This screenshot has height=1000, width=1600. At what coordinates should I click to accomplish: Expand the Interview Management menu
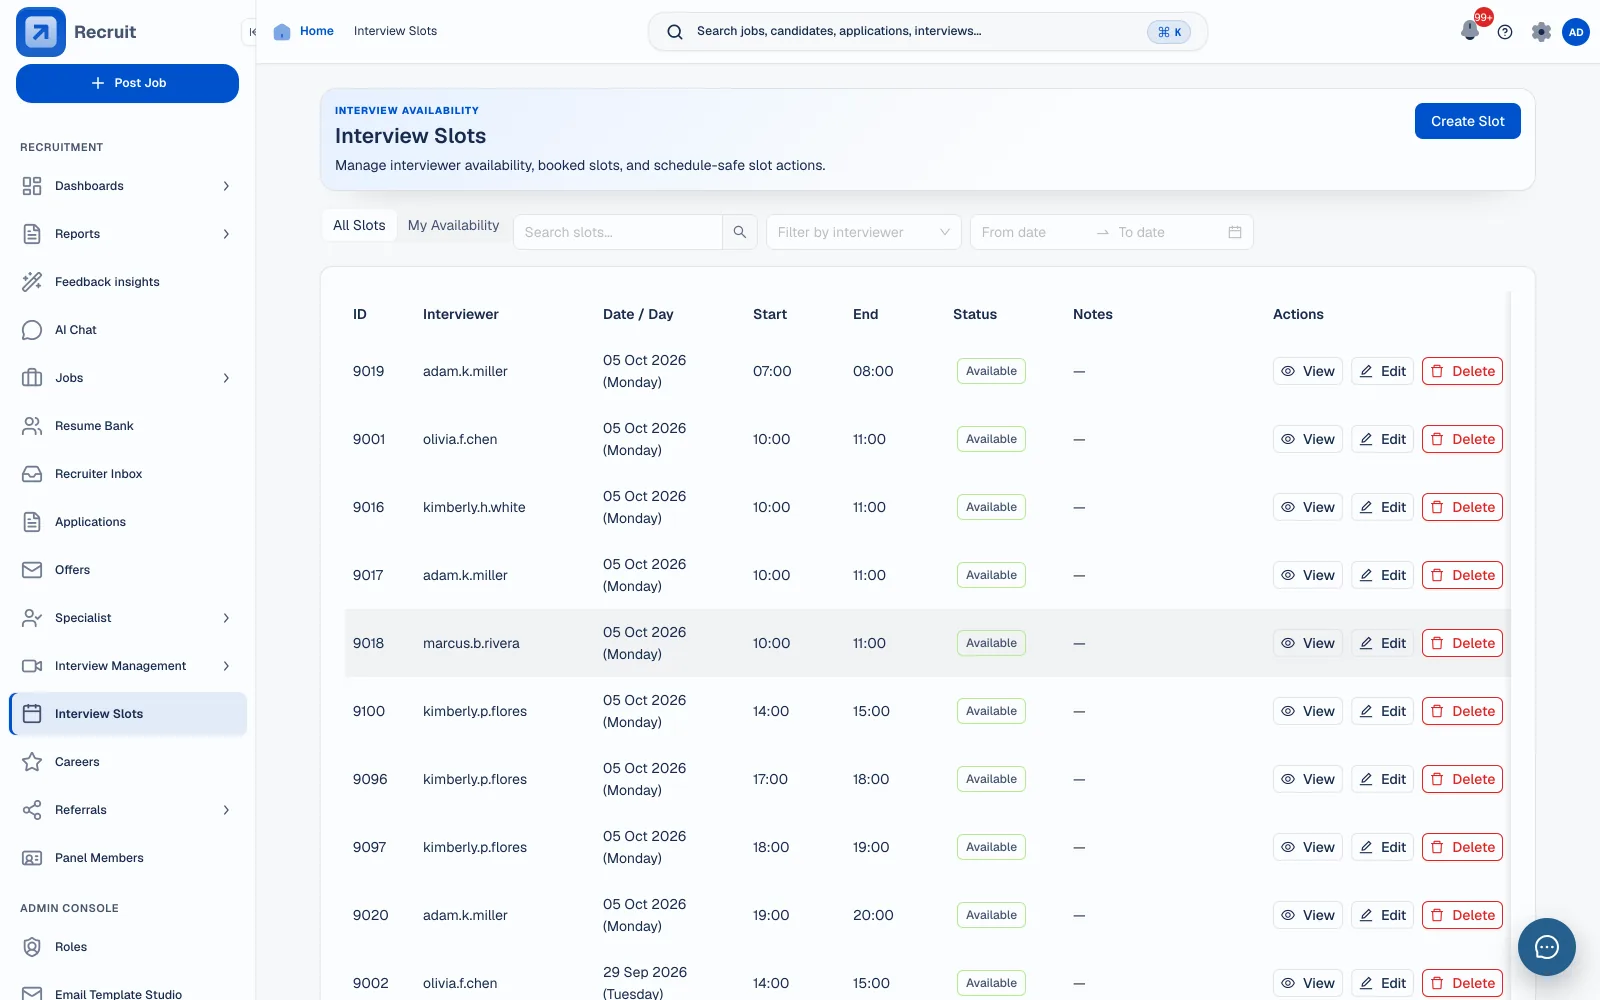127,666
